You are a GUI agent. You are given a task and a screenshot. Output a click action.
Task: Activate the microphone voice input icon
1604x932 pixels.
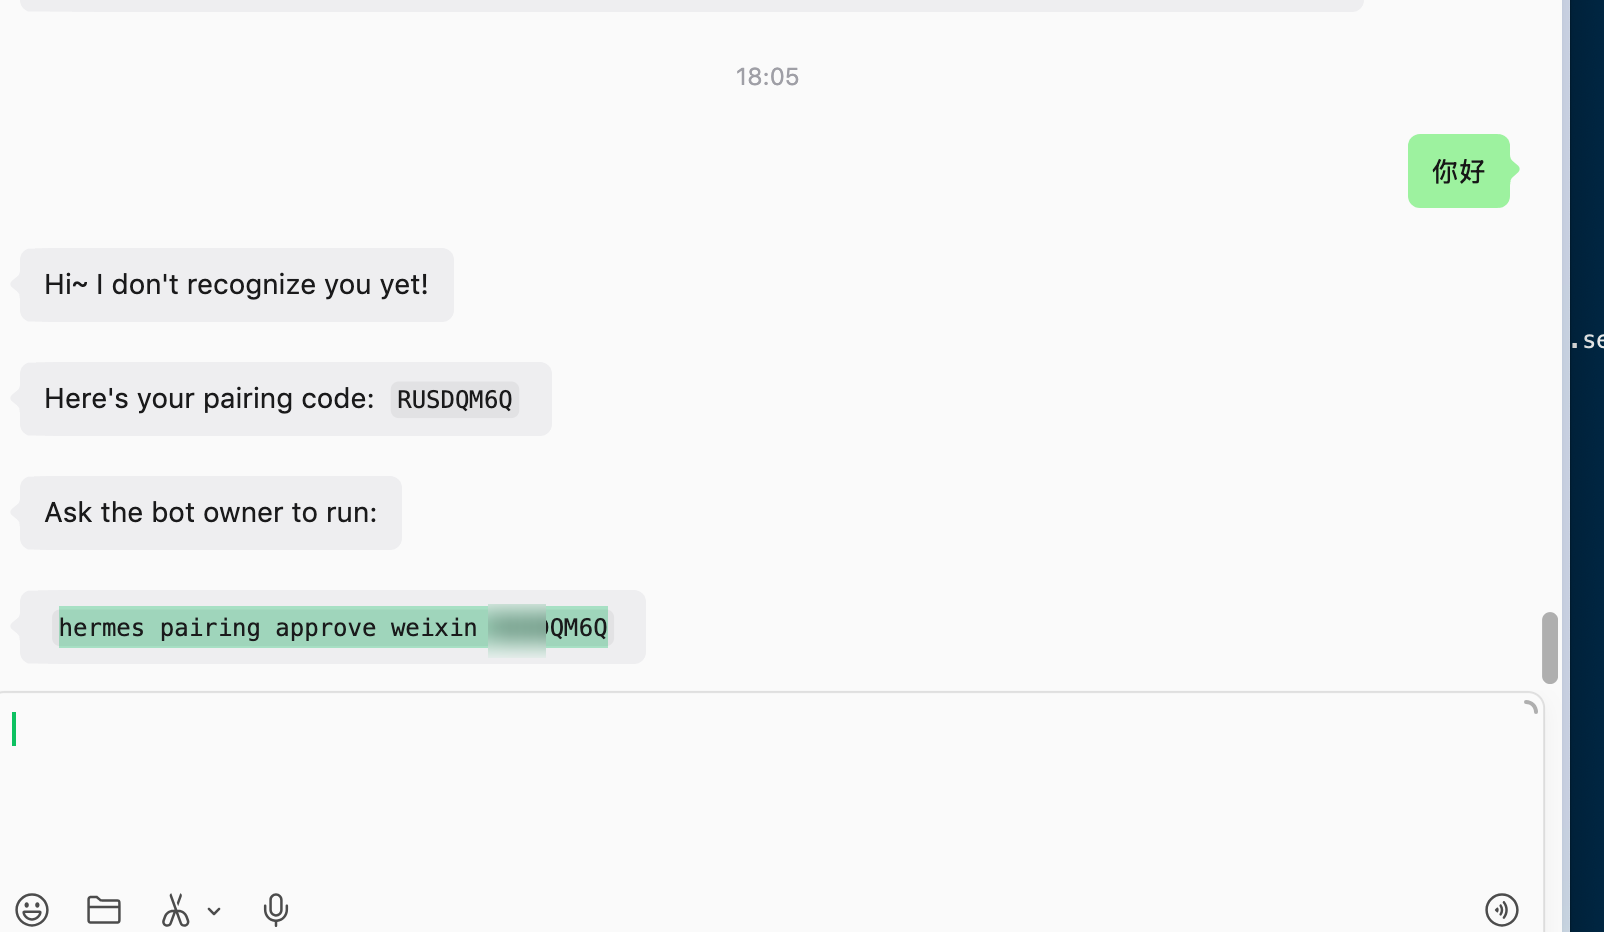(276, 909)
